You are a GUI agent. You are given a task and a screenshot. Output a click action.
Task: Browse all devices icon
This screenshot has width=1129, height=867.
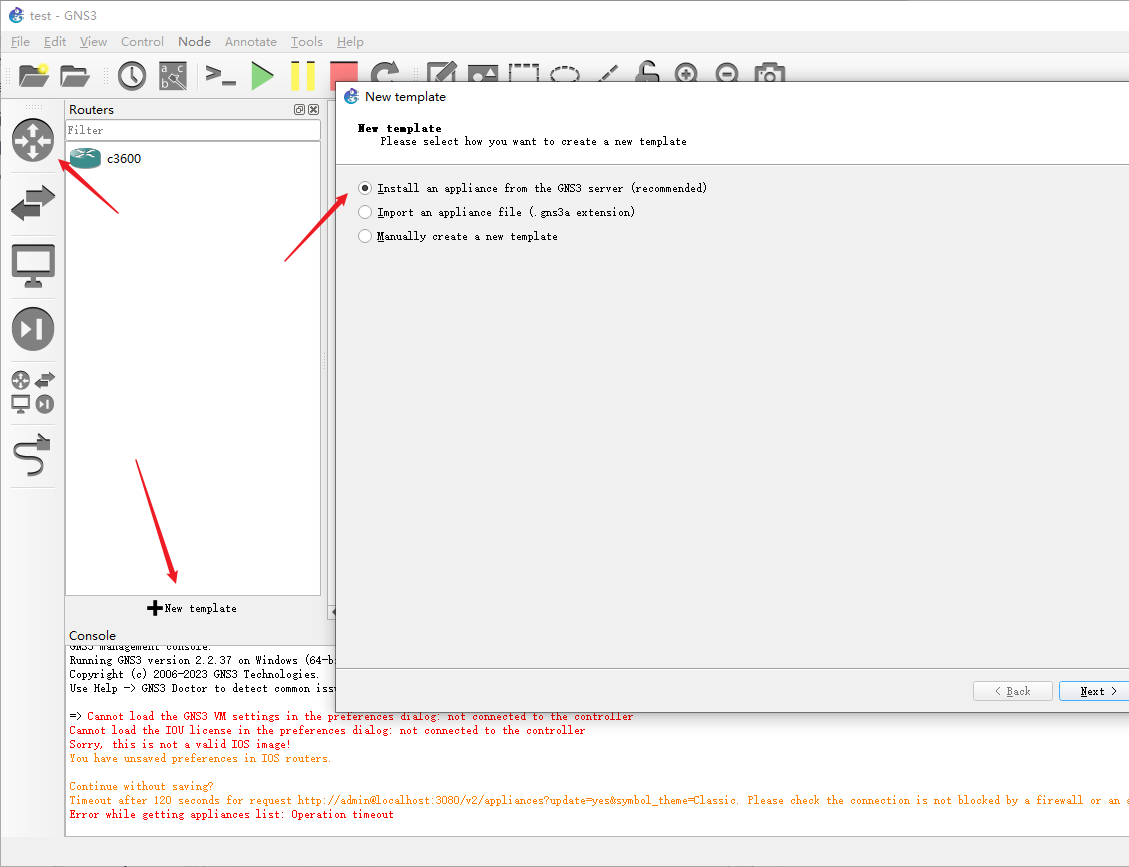pyautogui.click(x=32, y=392)
